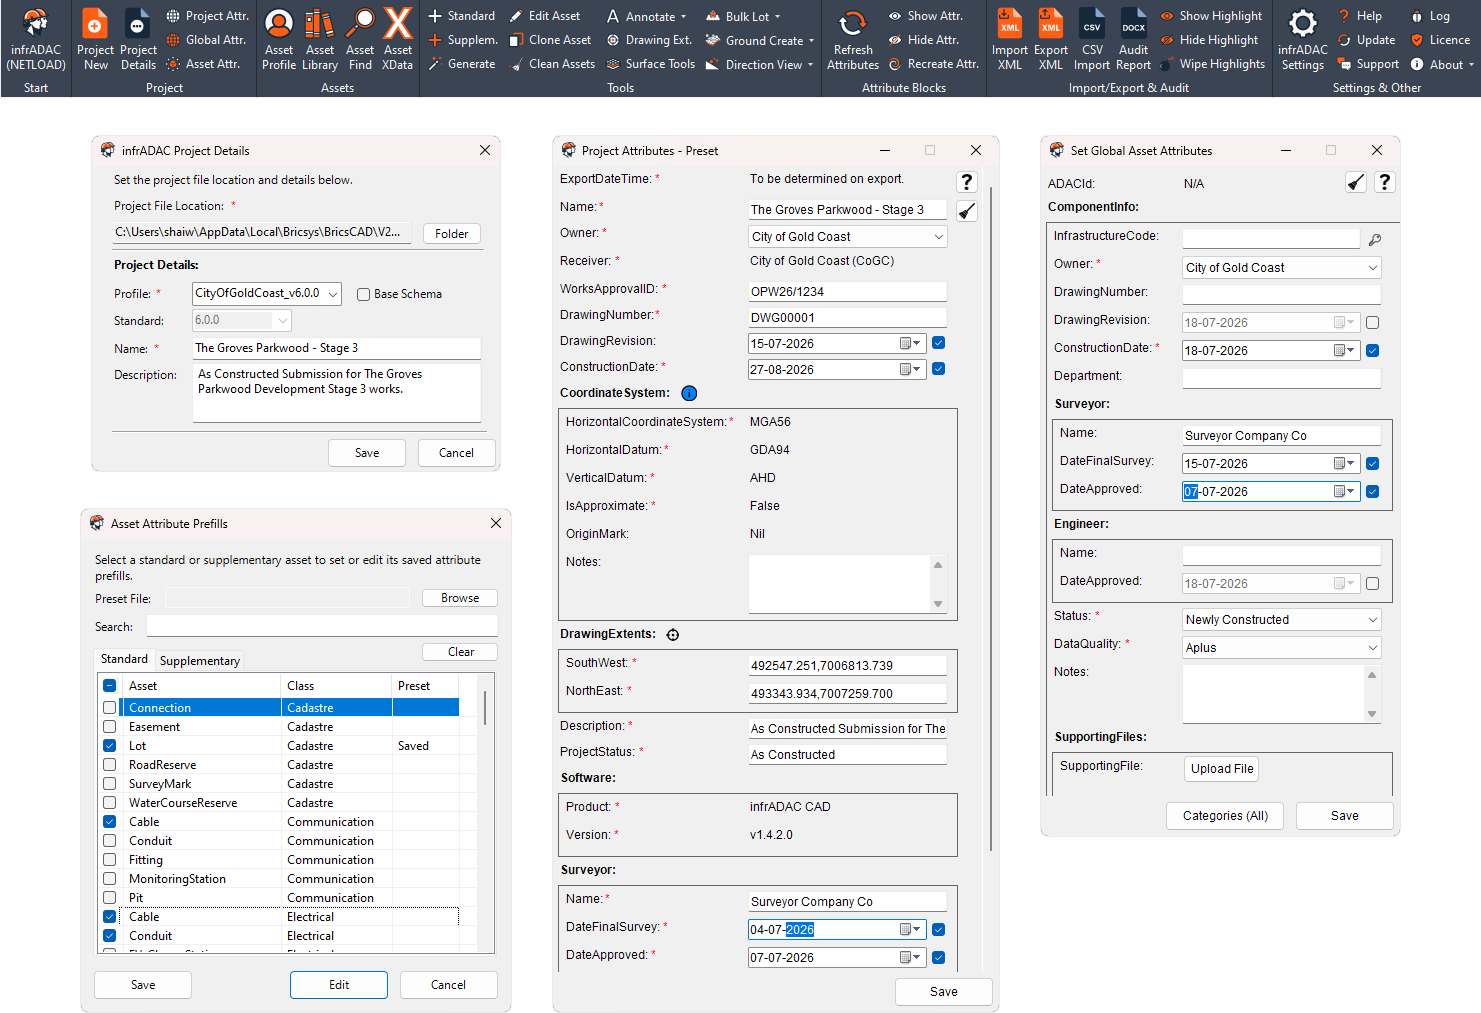Viewport: 1481px width, 1013px height.
Task: Open the Audit Report DOCX icon
Action: [x=1133, y=40]
